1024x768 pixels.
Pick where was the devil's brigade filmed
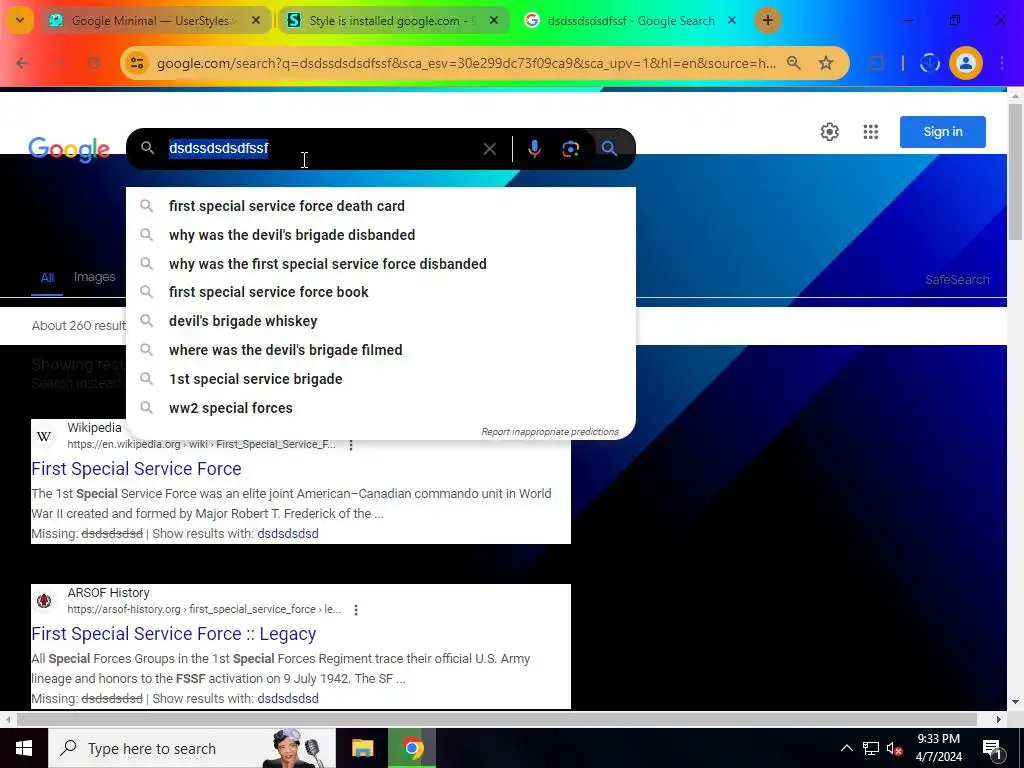(381, 350)
